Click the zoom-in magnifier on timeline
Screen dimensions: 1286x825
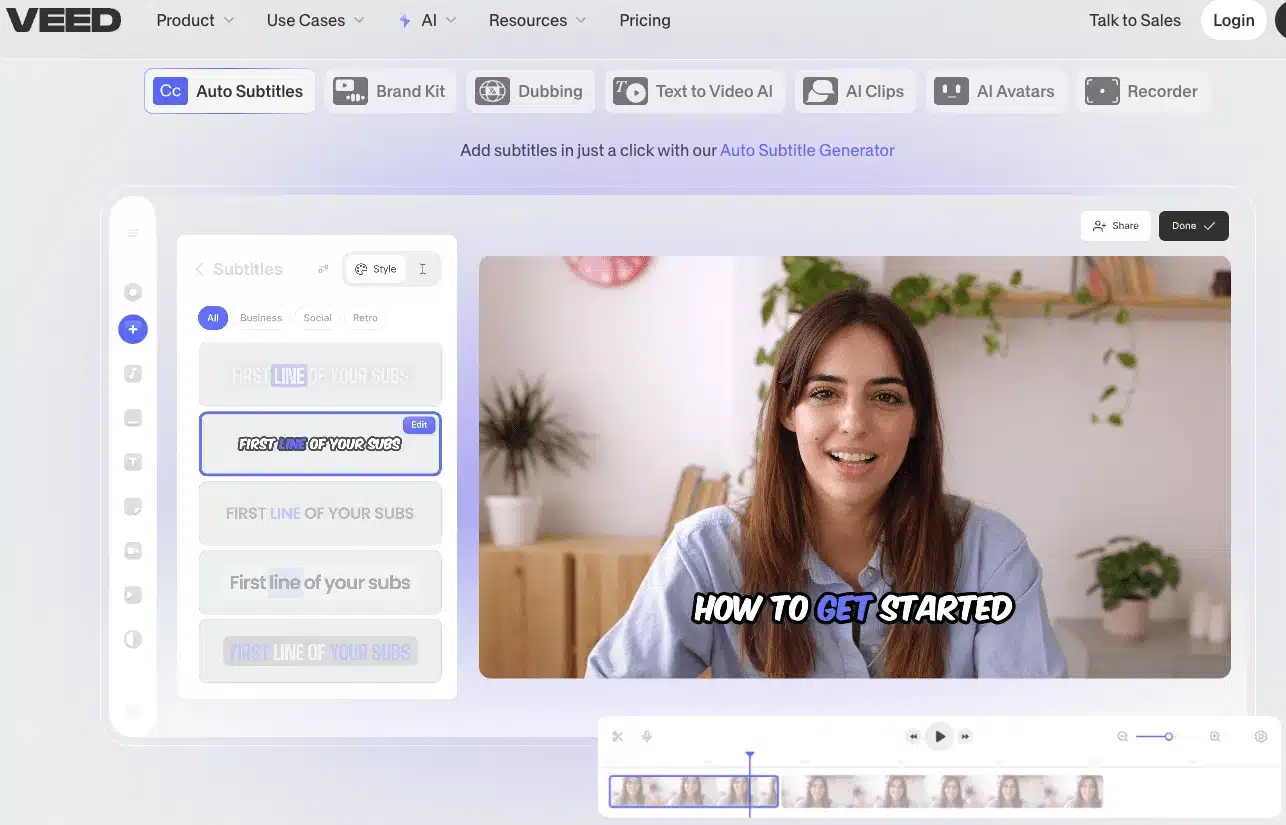point(1215,737)
